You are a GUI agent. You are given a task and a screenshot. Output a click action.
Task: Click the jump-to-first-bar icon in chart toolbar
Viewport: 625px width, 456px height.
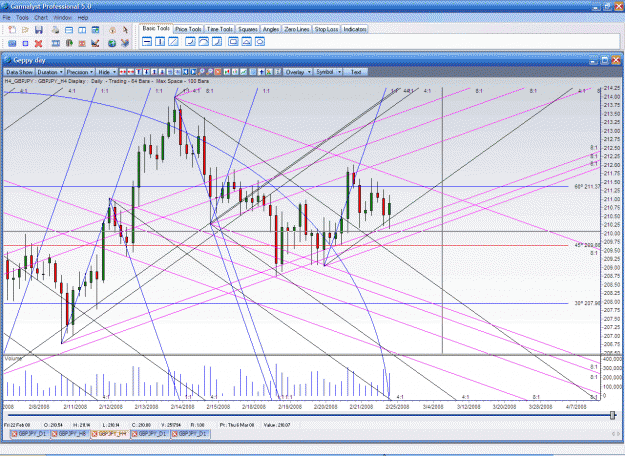[185, 72]
